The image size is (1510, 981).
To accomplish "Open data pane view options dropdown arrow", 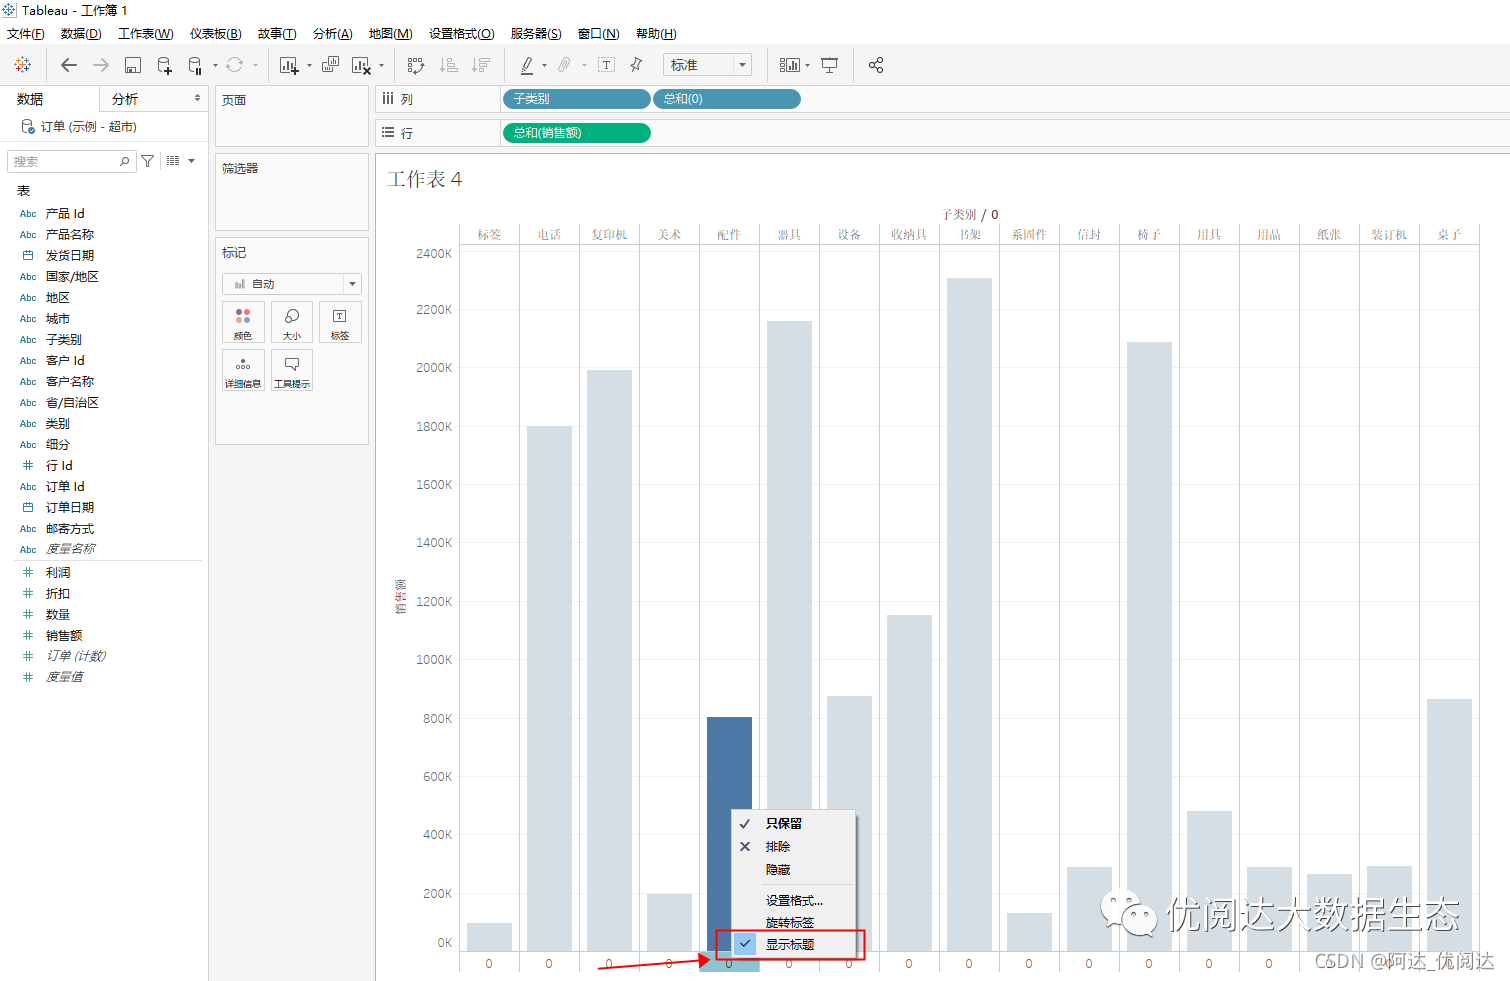I will click(191, 161).
